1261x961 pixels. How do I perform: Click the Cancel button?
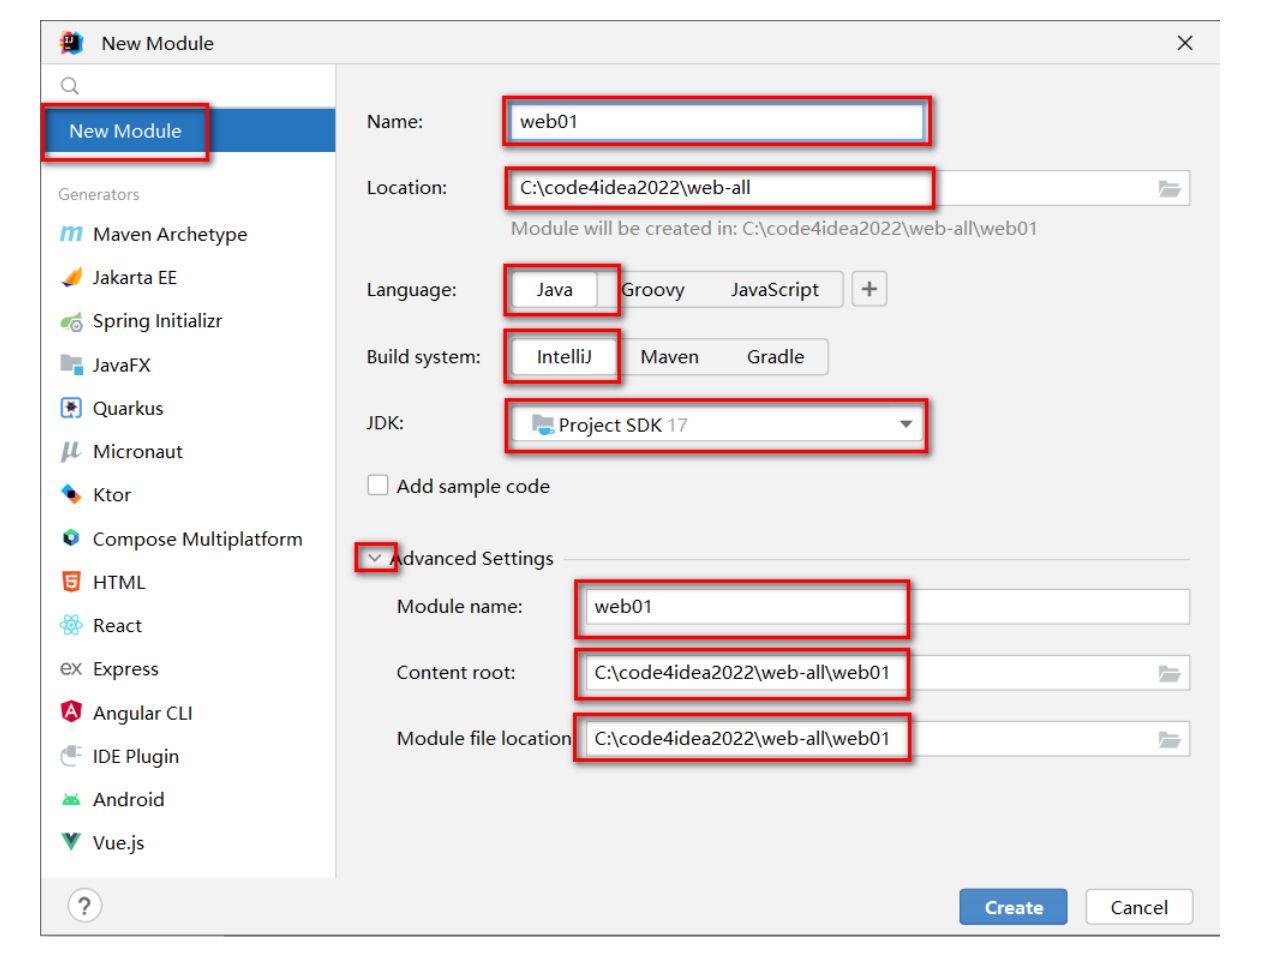1139,907
